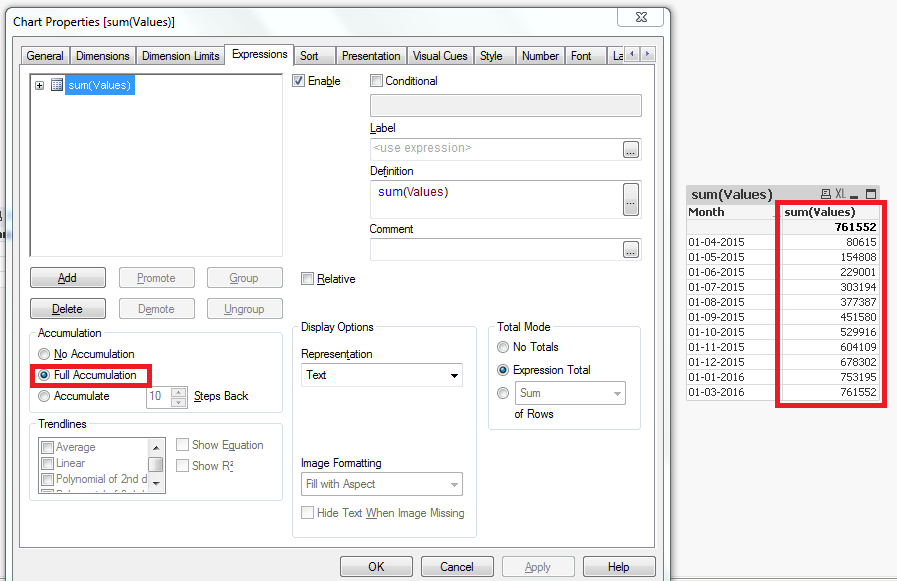The image size is (897, 581).
Task: Open the Sum of Rows aggregation dropdown
Action: [x=570, y=393]
